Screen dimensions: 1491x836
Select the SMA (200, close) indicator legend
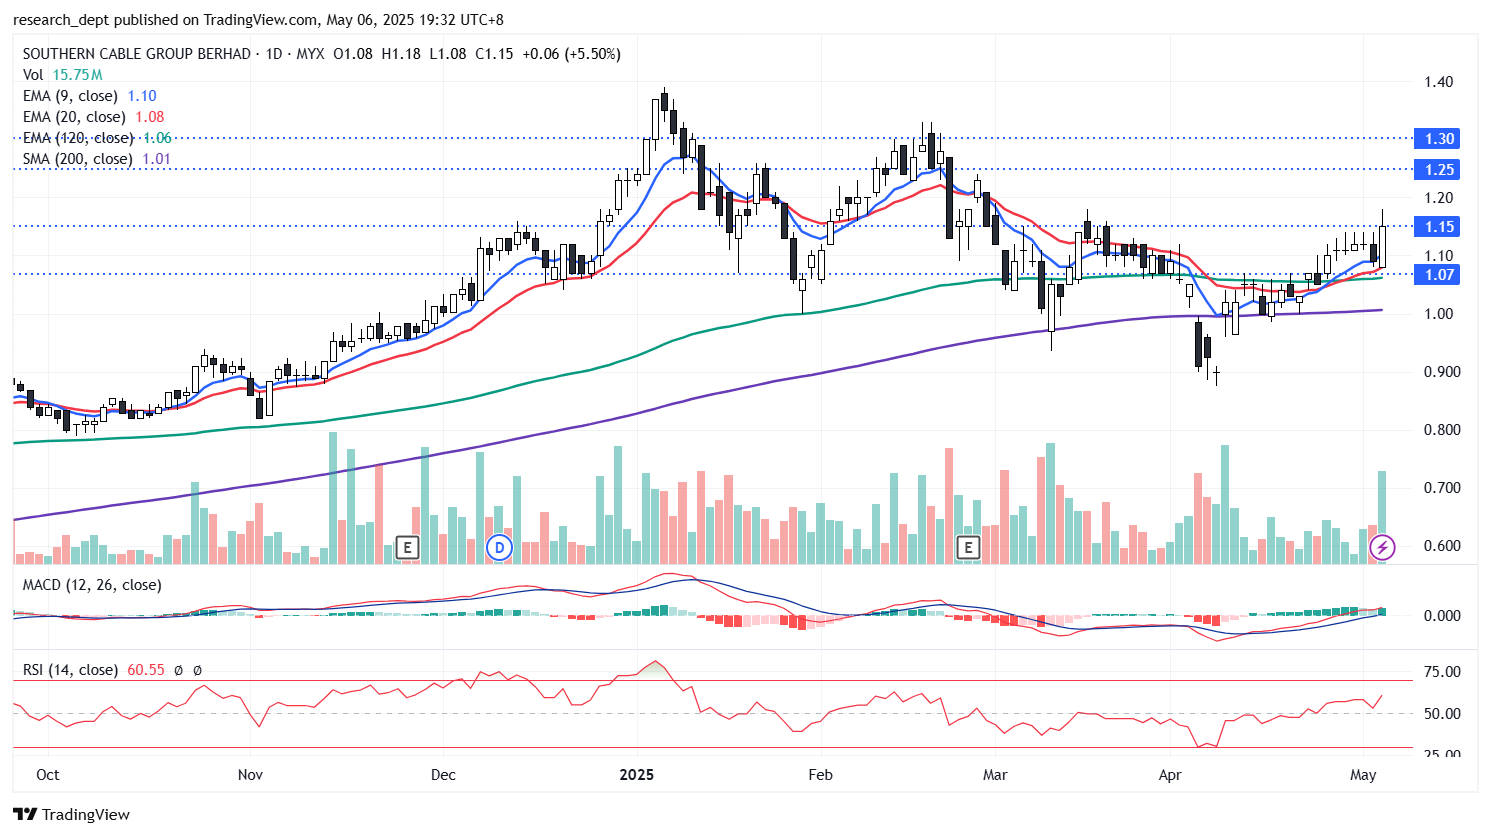coord(97,159)
